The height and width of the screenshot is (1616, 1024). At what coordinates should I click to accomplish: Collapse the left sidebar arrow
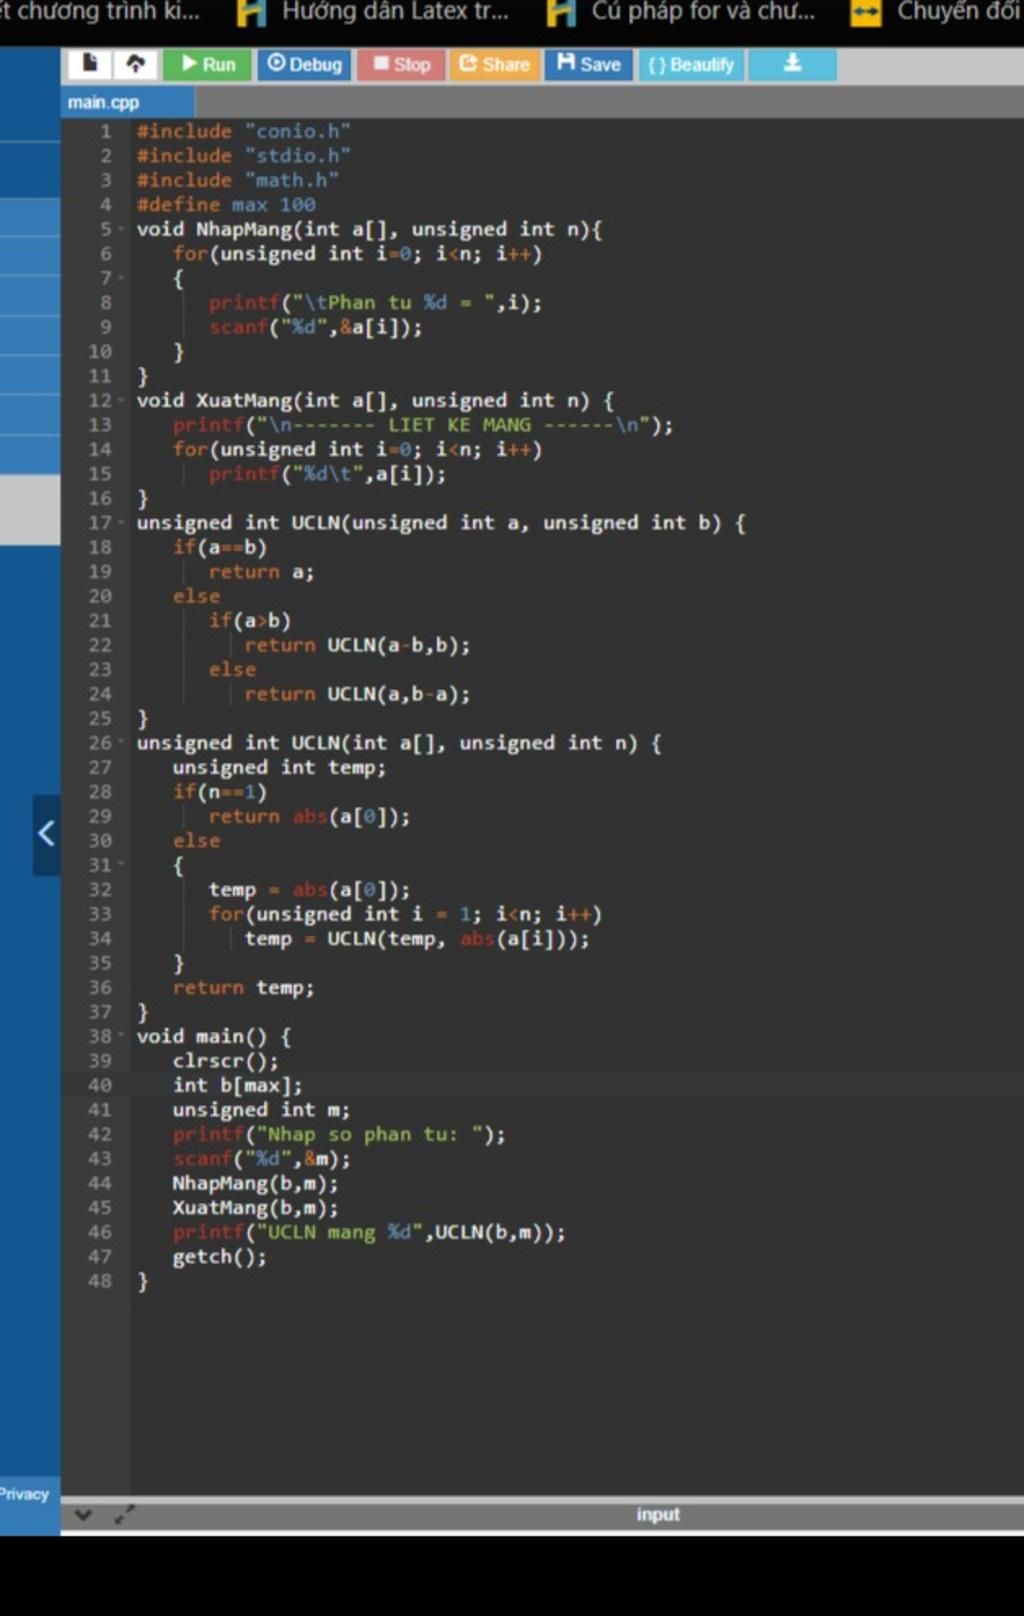(x=46, y=834)
